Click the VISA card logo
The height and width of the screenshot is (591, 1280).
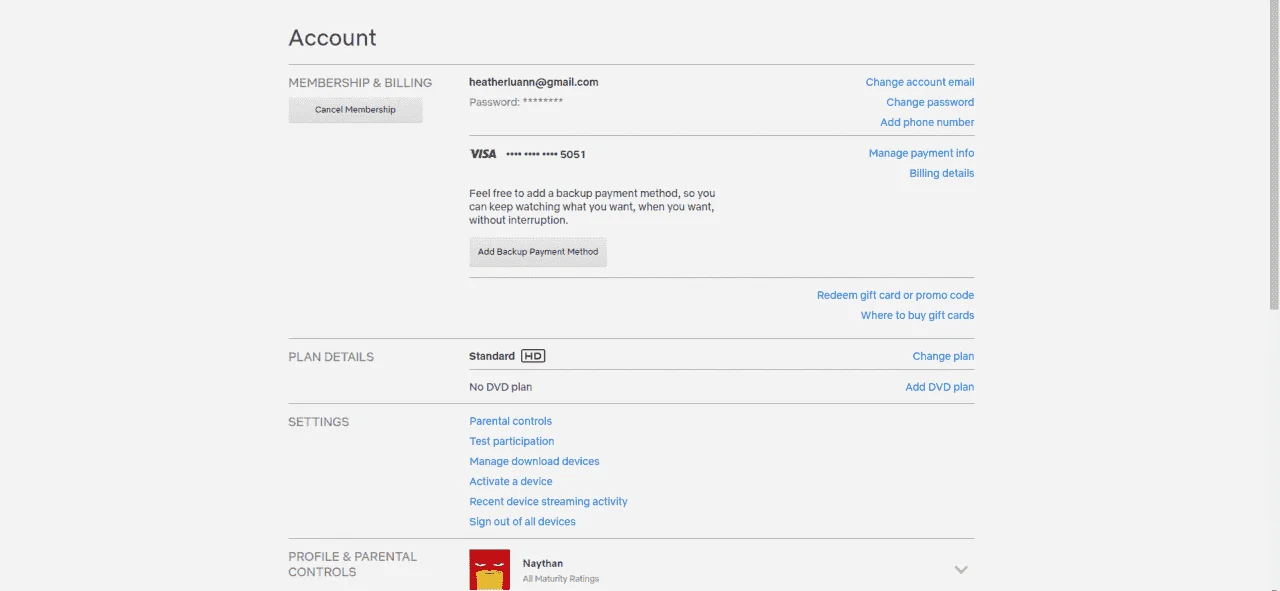pos(483,154)
